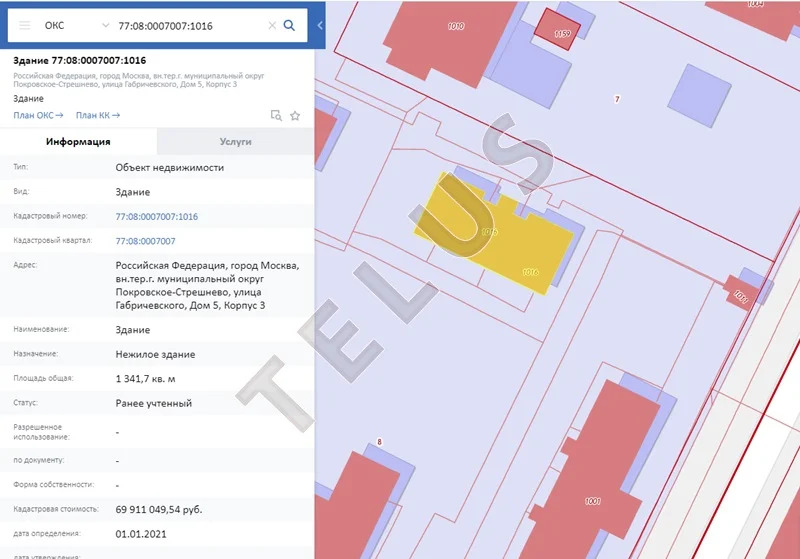Open cadastral quarter link 77:08:0007007
The width and height of the screenshot is (800, 559).
(x=145, y=241)
